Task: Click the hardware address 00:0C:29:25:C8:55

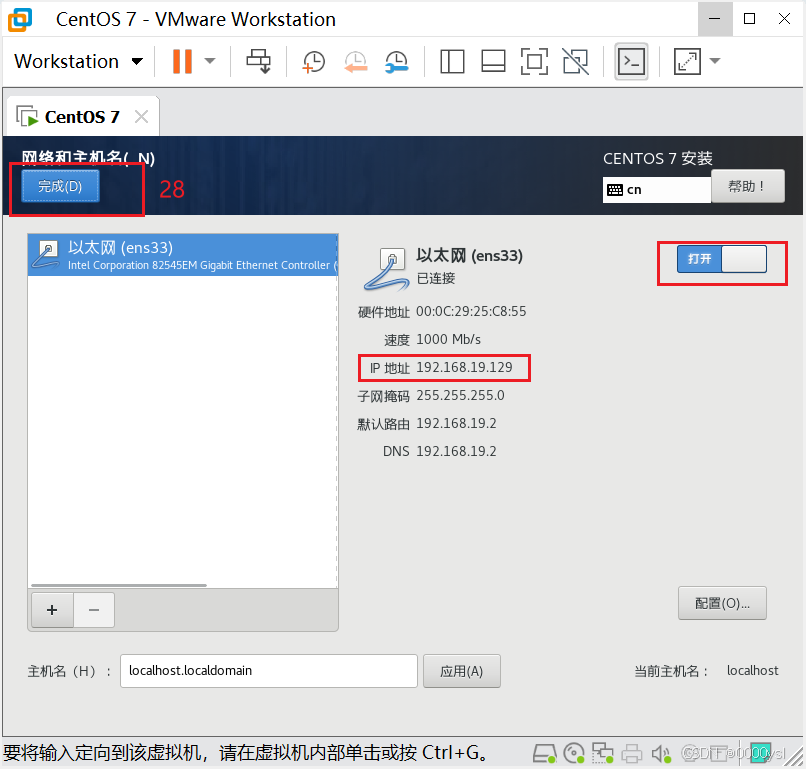Action: coord(471,312)
